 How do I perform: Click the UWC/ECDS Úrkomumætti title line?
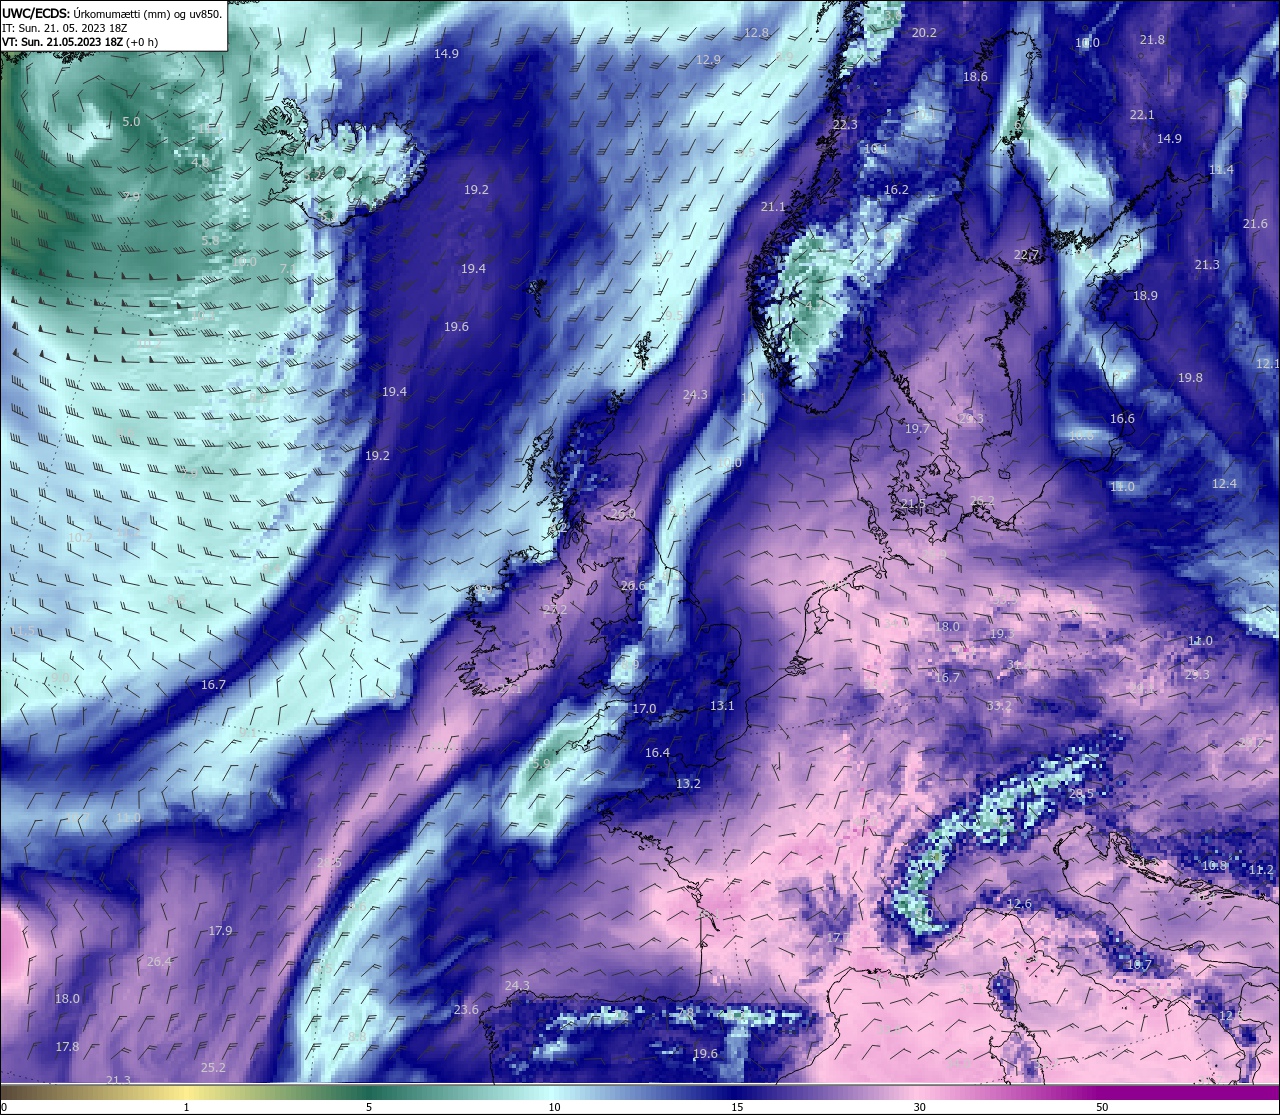[112, 14]
